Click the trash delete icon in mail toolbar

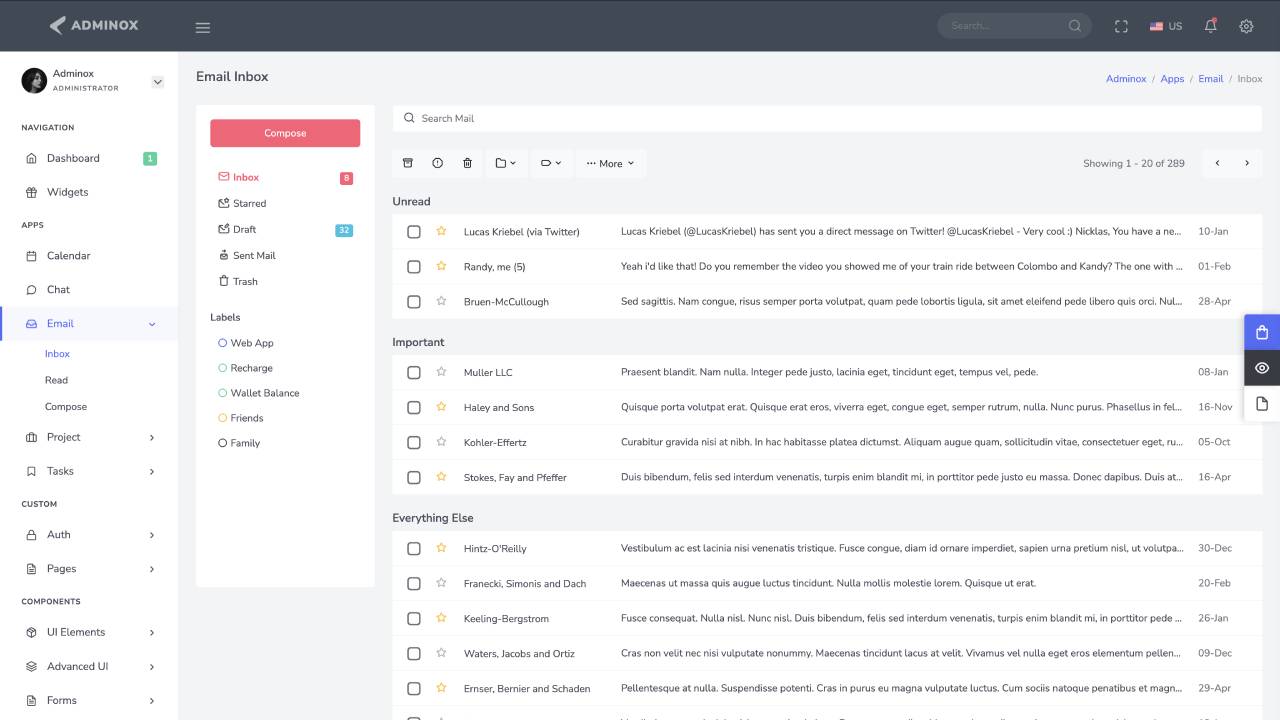click(467, 163)
